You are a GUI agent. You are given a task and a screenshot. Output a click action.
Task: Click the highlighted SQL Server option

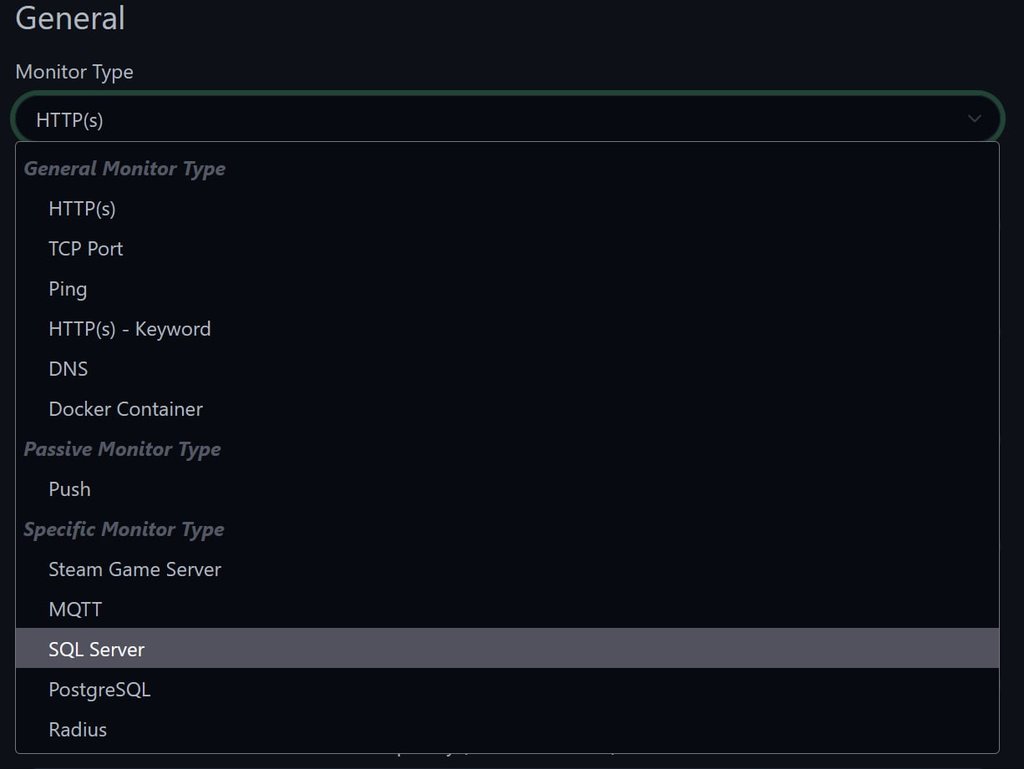[x=507, y=649]
